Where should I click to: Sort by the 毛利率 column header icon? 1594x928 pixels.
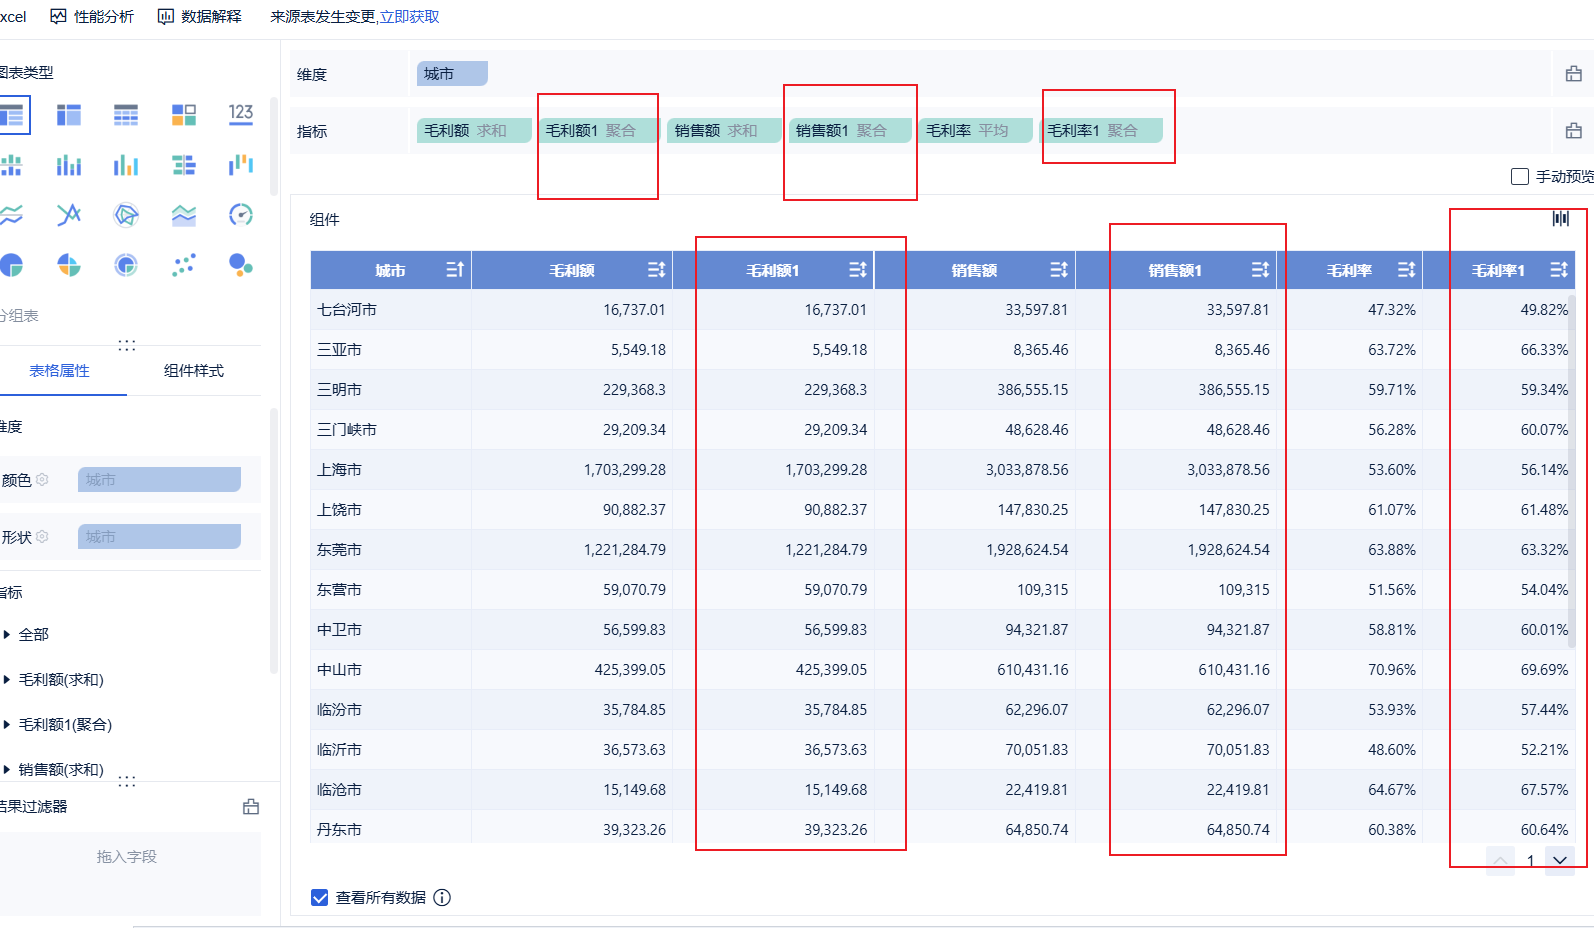coord(1406,270)
